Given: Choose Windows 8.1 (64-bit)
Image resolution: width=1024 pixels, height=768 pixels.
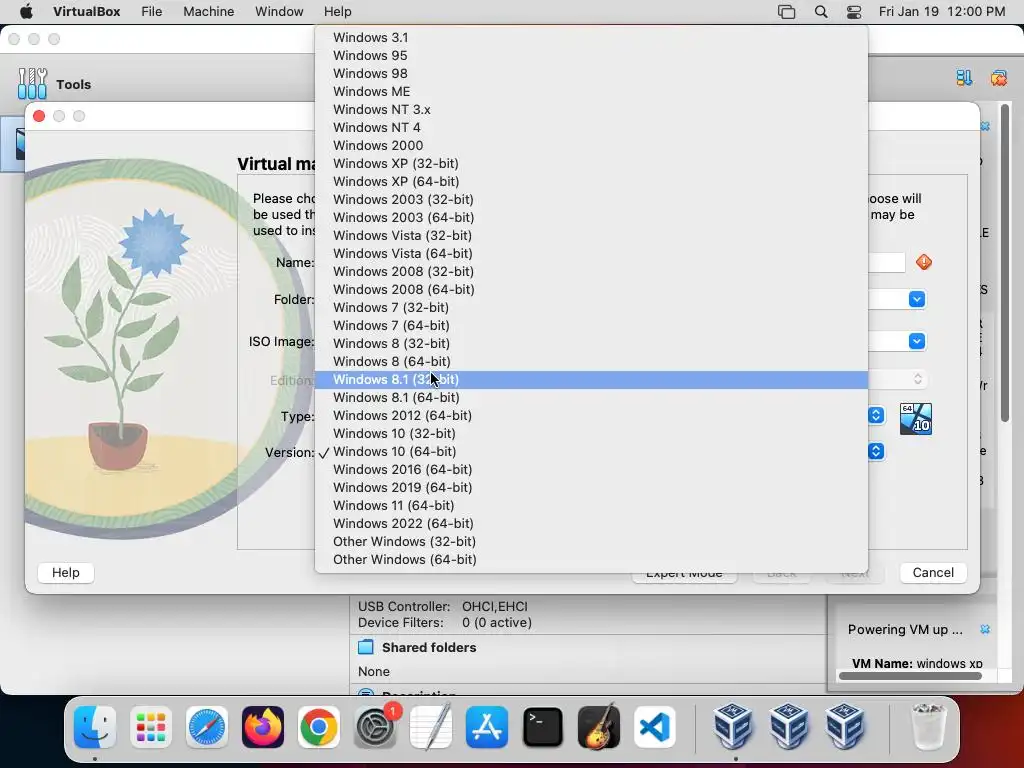Looking at the screenshot, I should (x=591, y=397).
